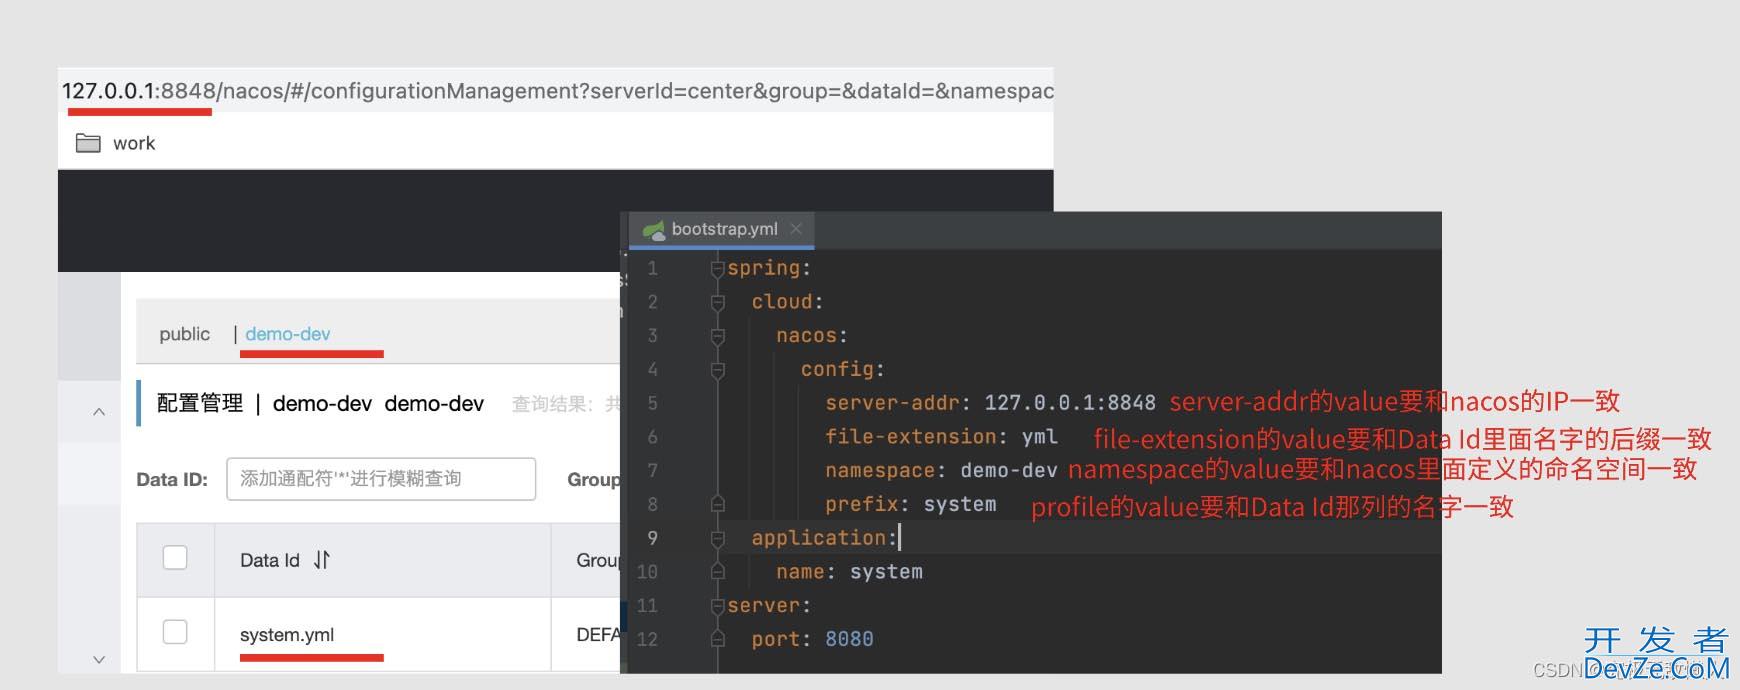
Task: Click the 配置管理 heading text
Action: click(x=200, y=403)
